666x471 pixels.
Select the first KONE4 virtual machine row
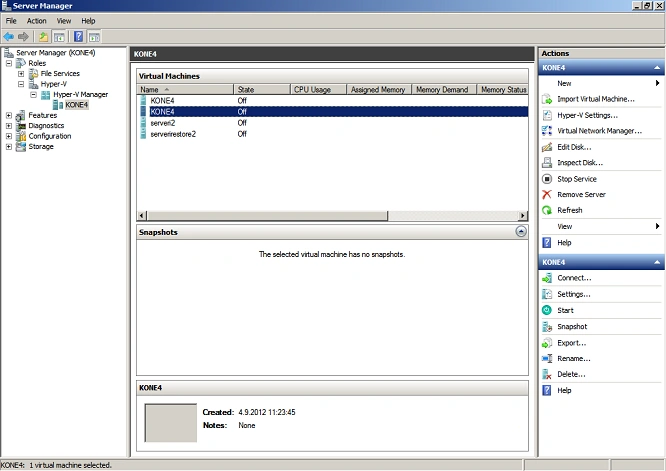coord(333,101)
